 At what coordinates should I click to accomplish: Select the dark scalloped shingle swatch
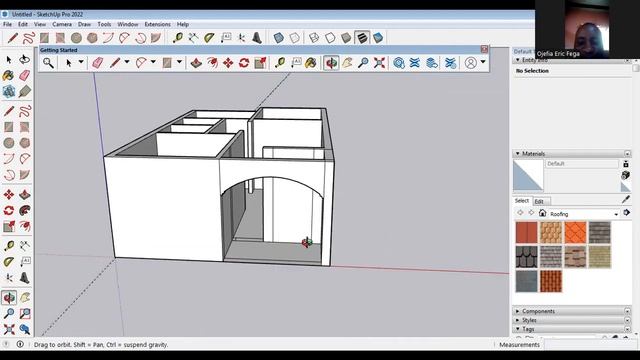click(527, 256)
